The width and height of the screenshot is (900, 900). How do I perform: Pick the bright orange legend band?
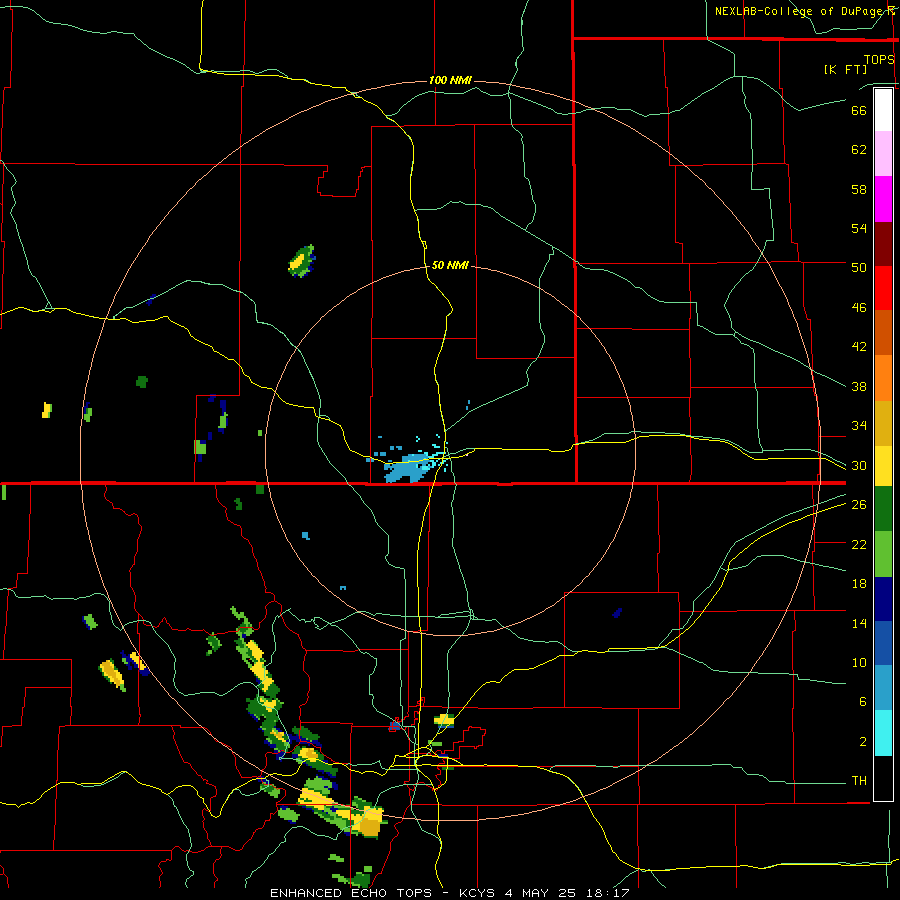(x=883, y=378)
